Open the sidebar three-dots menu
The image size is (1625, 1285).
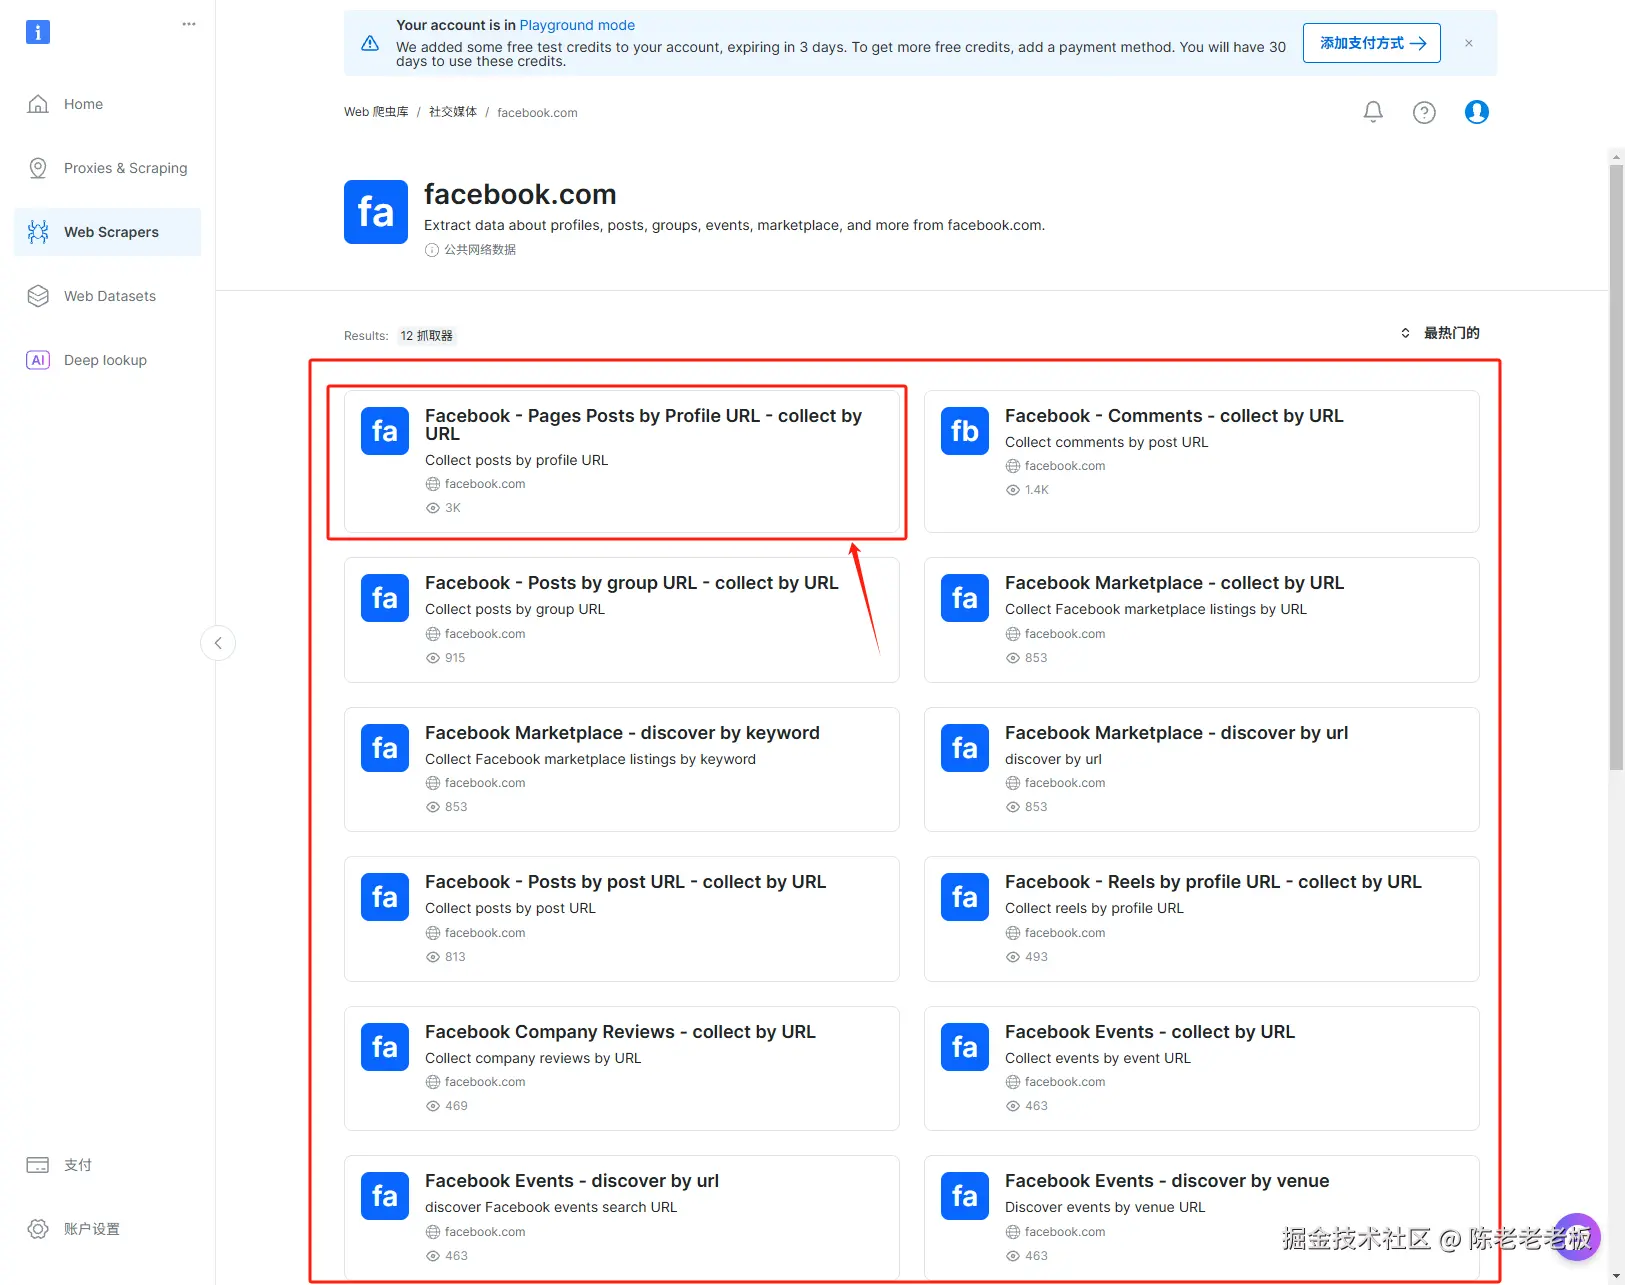[x=189, y=24]
